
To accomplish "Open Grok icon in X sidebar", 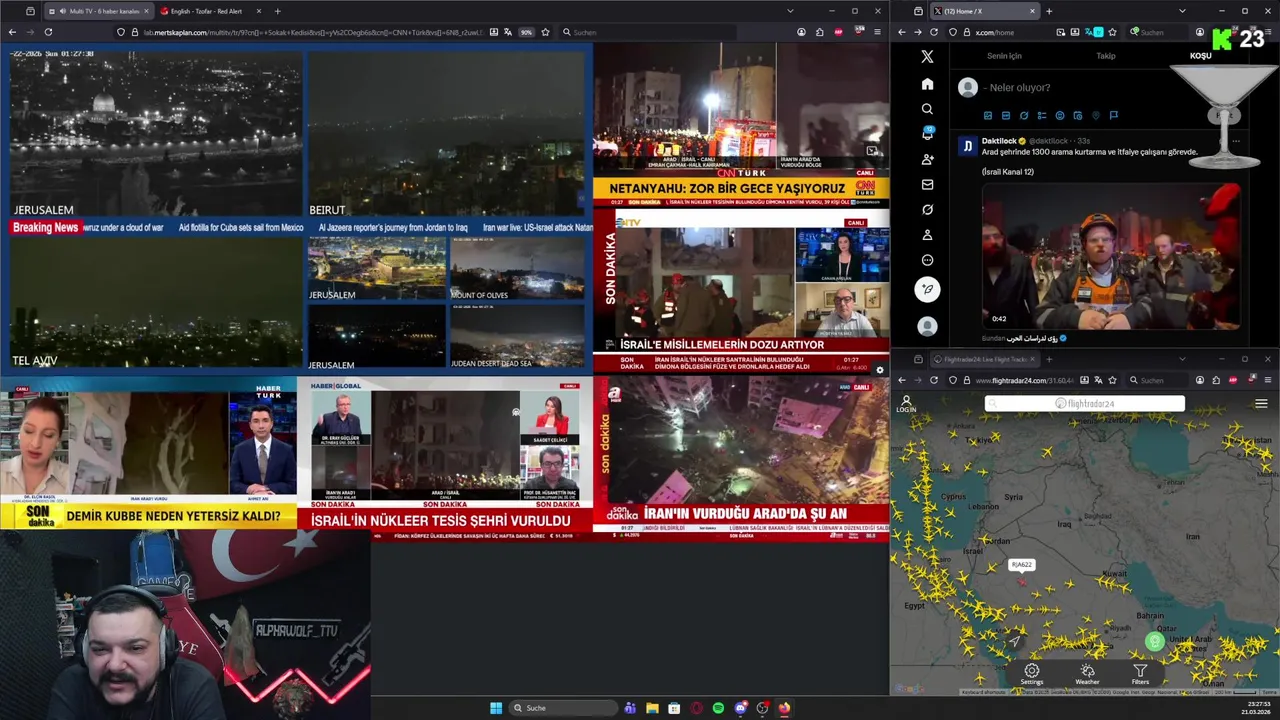I will [927, 210].
